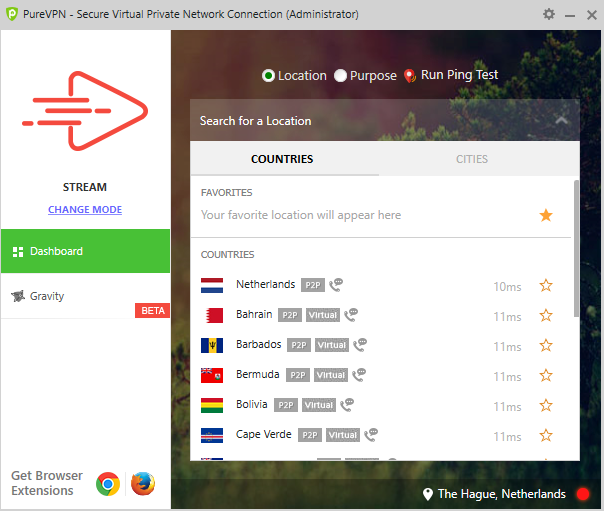The image size is (604, 511).
Task: Select the Bahrain country name
Action: pyautogui.click(x=254, y=315)
